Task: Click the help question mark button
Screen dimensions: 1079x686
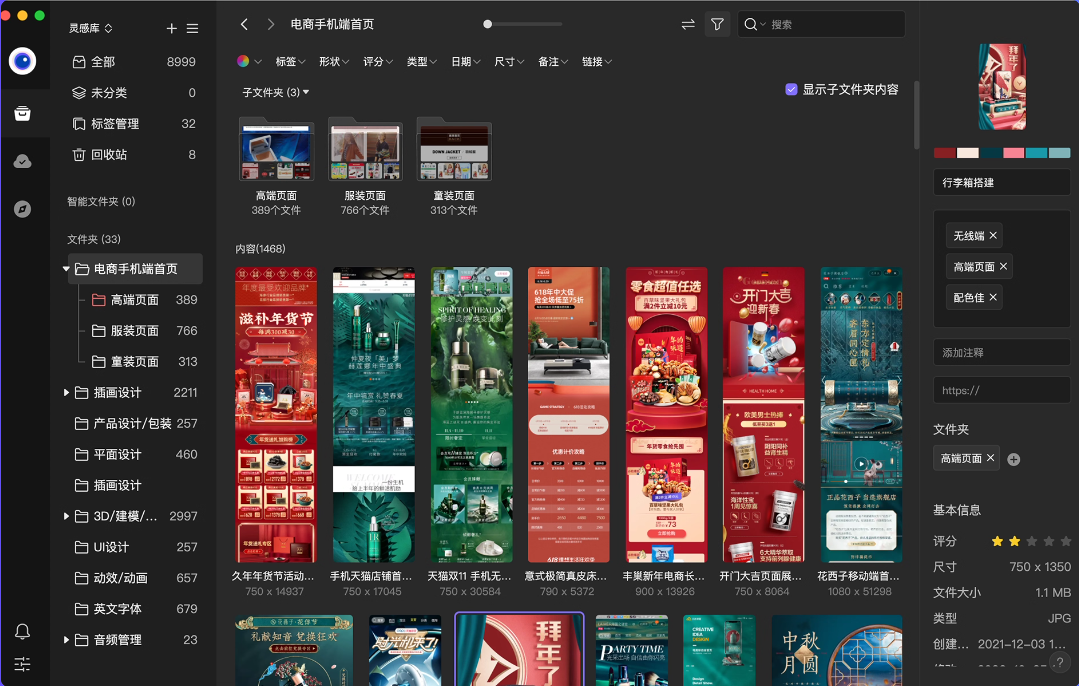Action: click(x=1060, y=662)
